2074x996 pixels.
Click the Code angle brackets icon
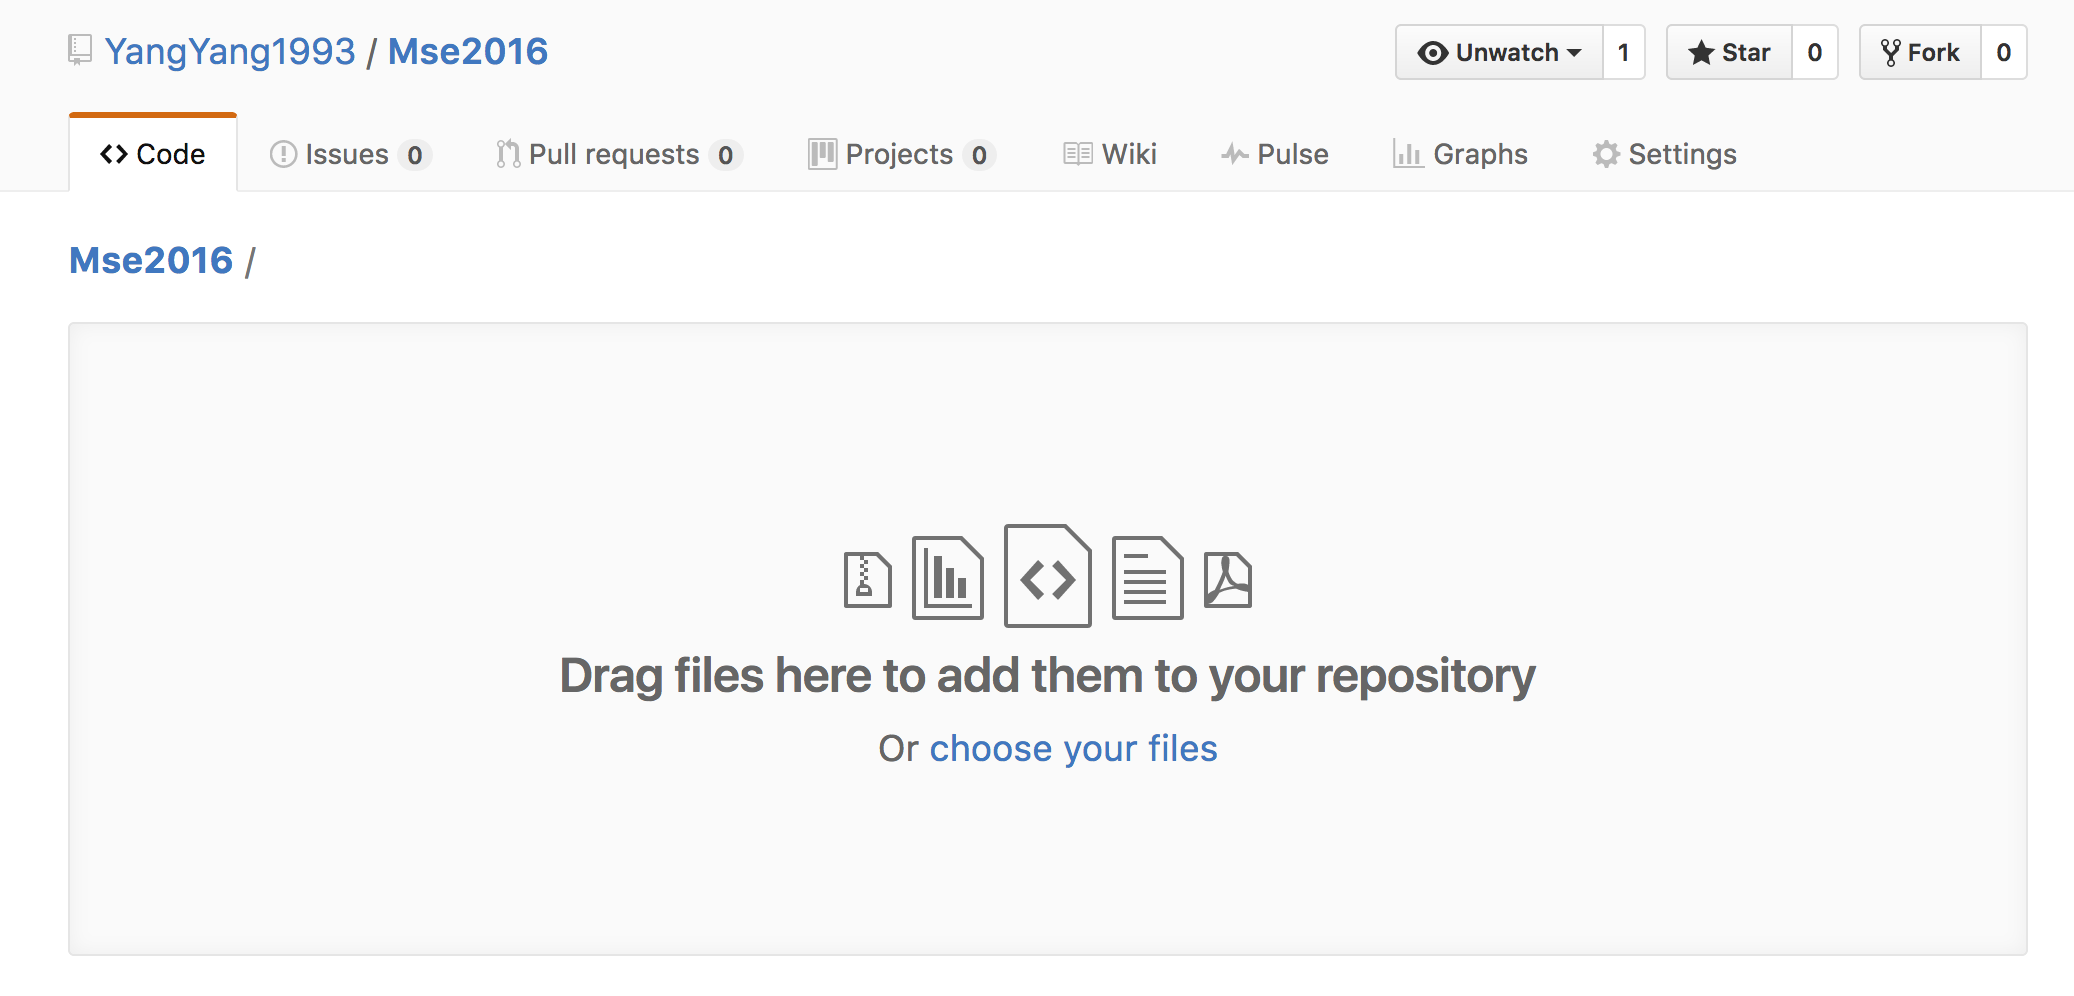(x=114, y=154)
